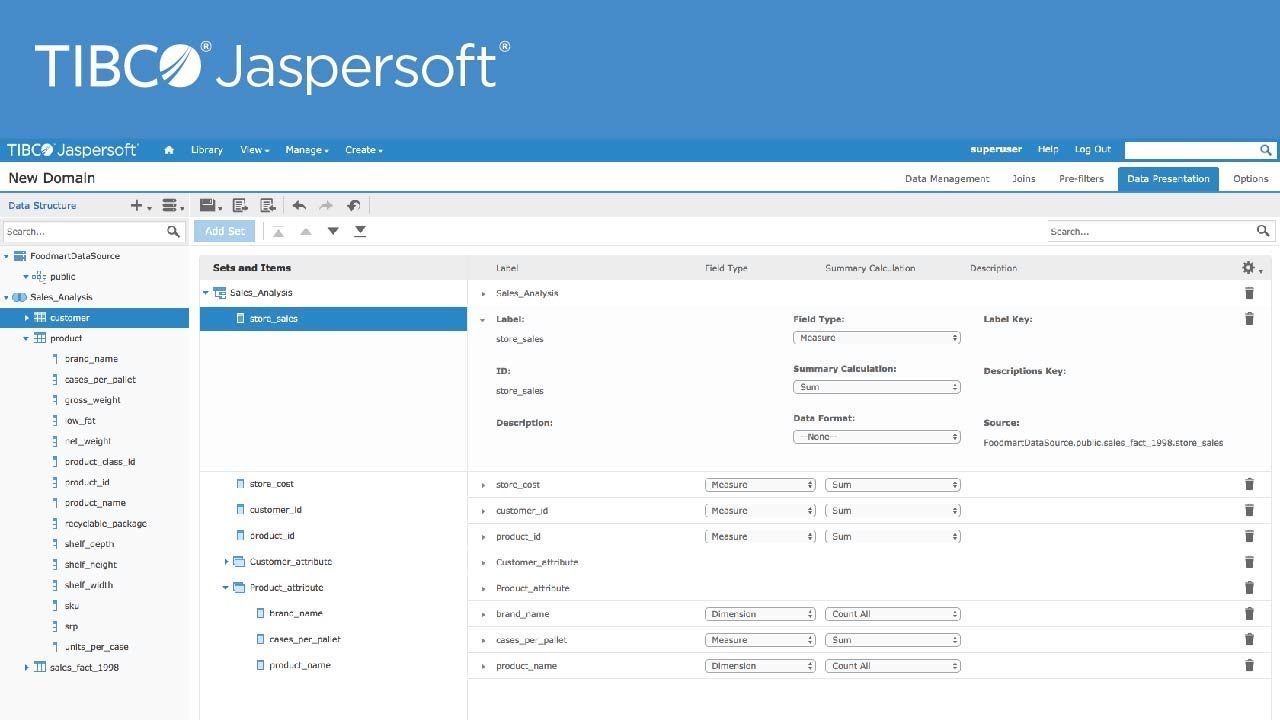Viewport: 1280px width, 720px height.
Task: Collapse Product_attribute set in Sets and Items
Action: [x=226, y=588]
